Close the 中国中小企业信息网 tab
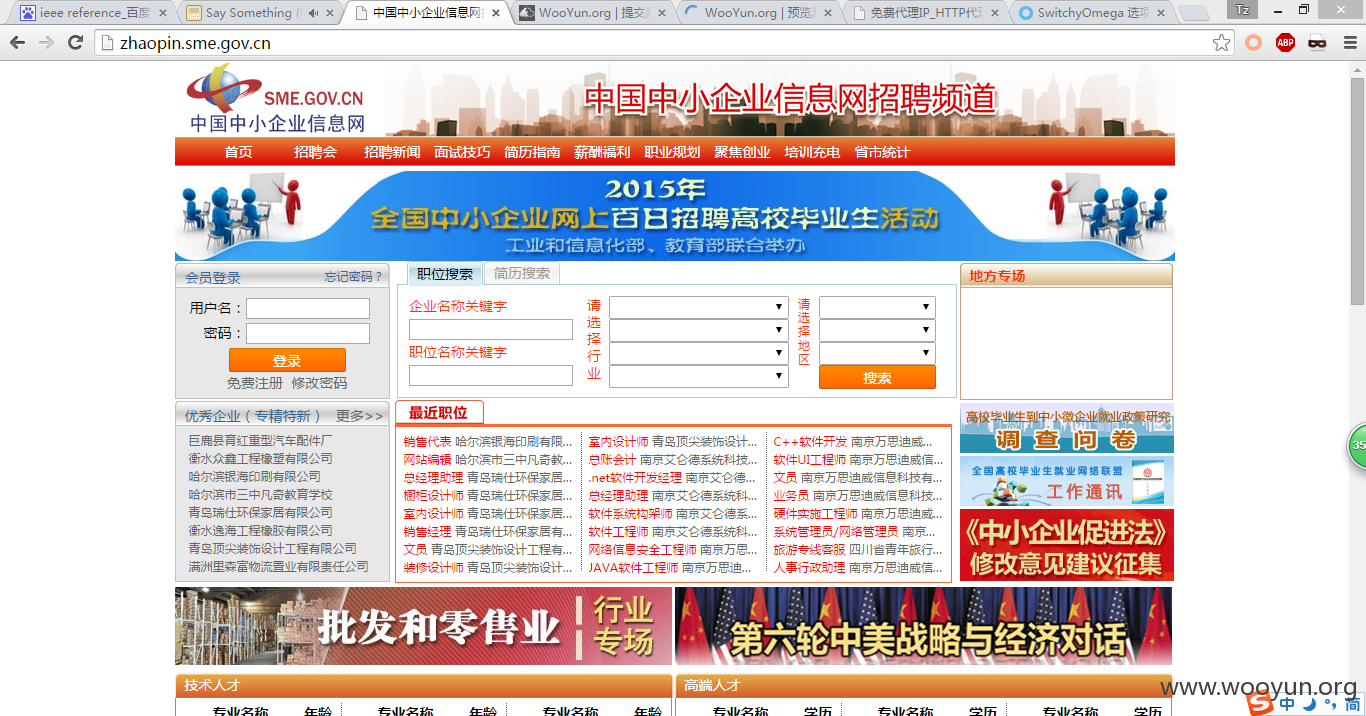The width and height of the screenshot is (1366, 716). pyautogui.click(x=496, y=13)
